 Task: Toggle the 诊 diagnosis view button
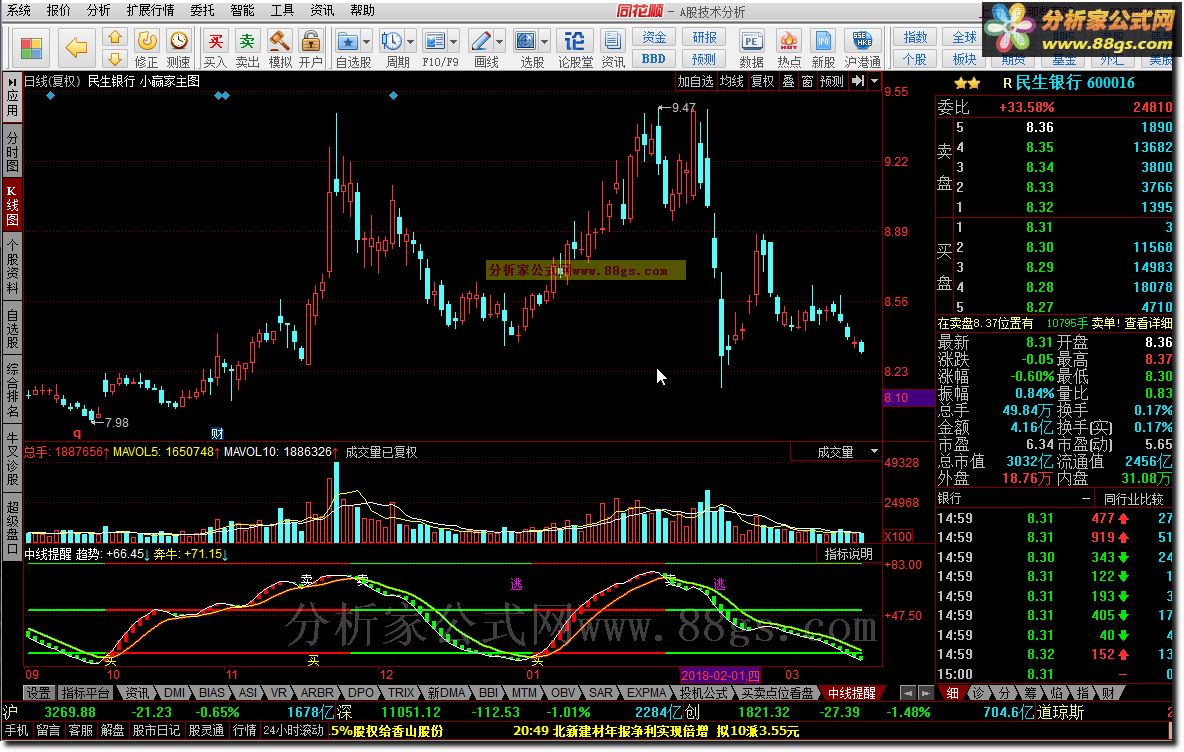(x=978, y=692)
